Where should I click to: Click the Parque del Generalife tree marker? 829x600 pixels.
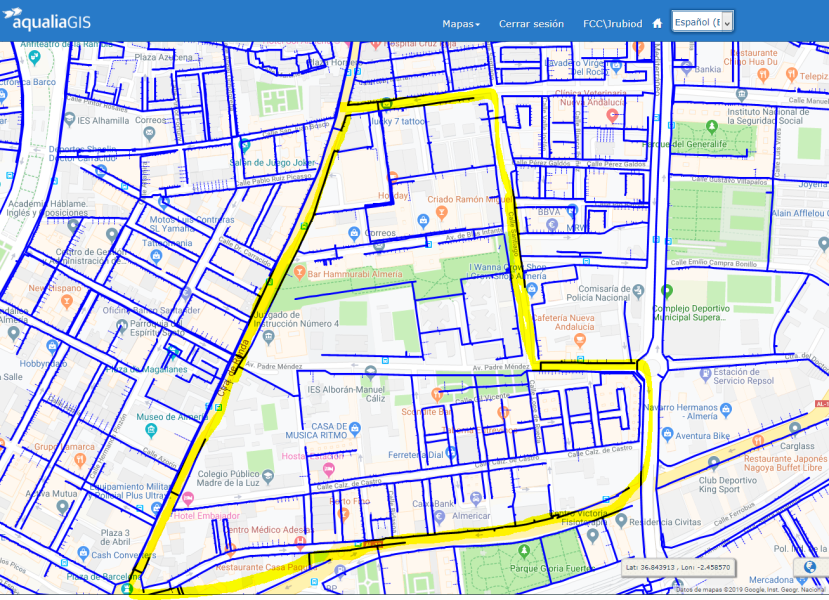pyautogui.click(x=712, y=127)
